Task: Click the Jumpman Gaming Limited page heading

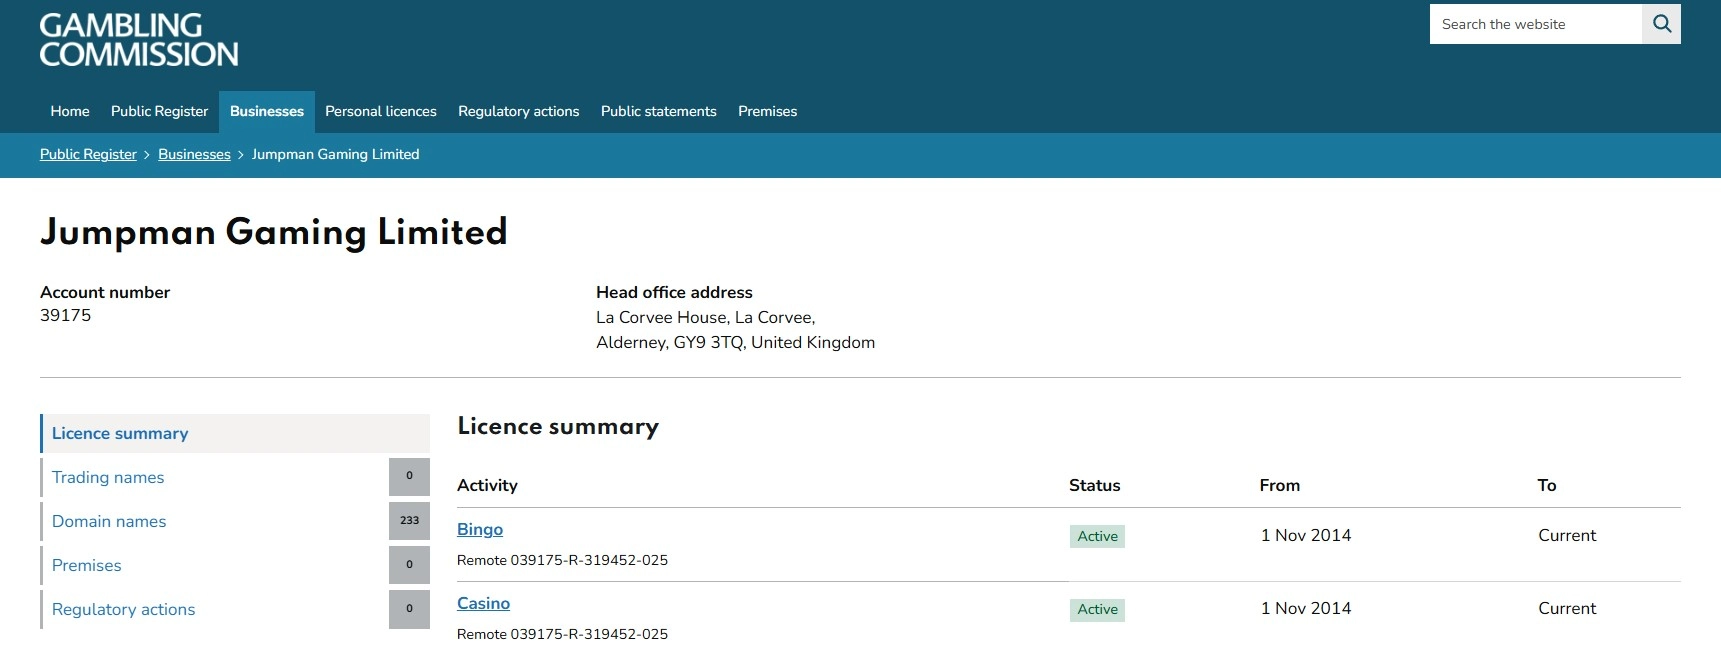Action: coord(274,232)
